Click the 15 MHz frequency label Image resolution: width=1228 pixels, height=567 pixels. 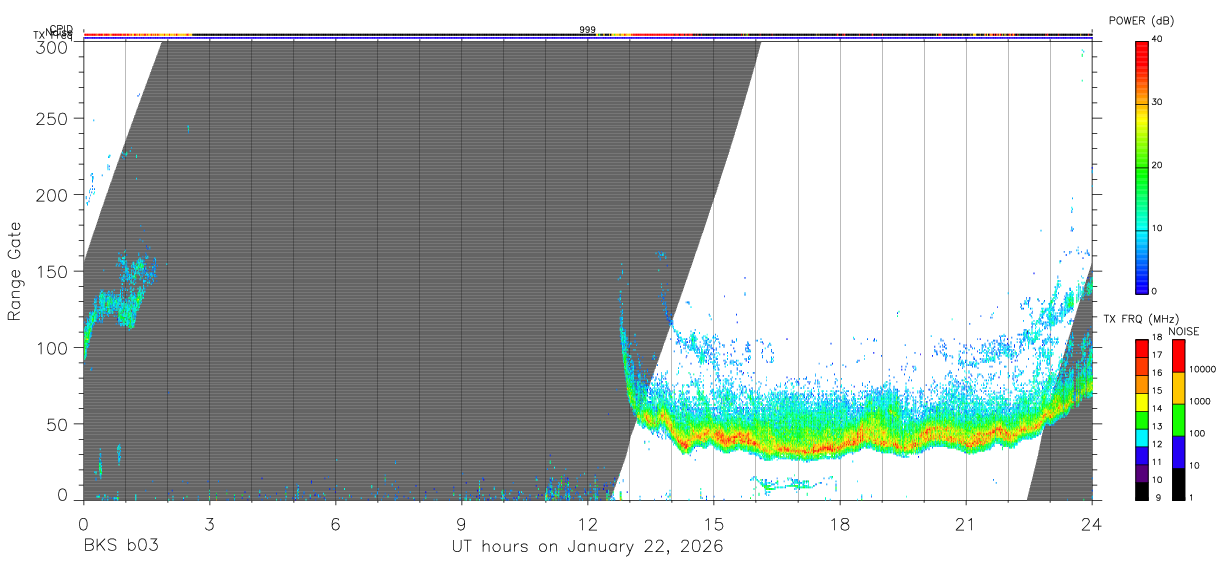1157,391
